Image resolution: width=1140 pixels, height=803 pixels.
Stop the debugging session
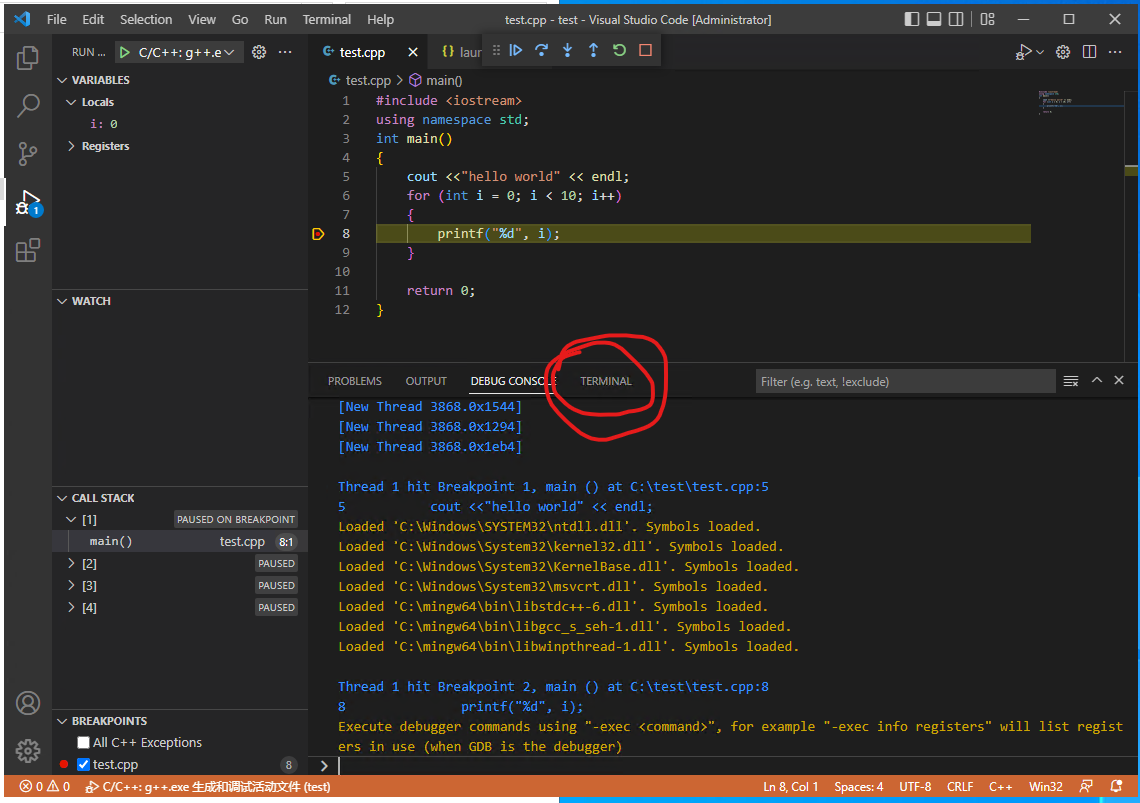[x=646, y=50]
